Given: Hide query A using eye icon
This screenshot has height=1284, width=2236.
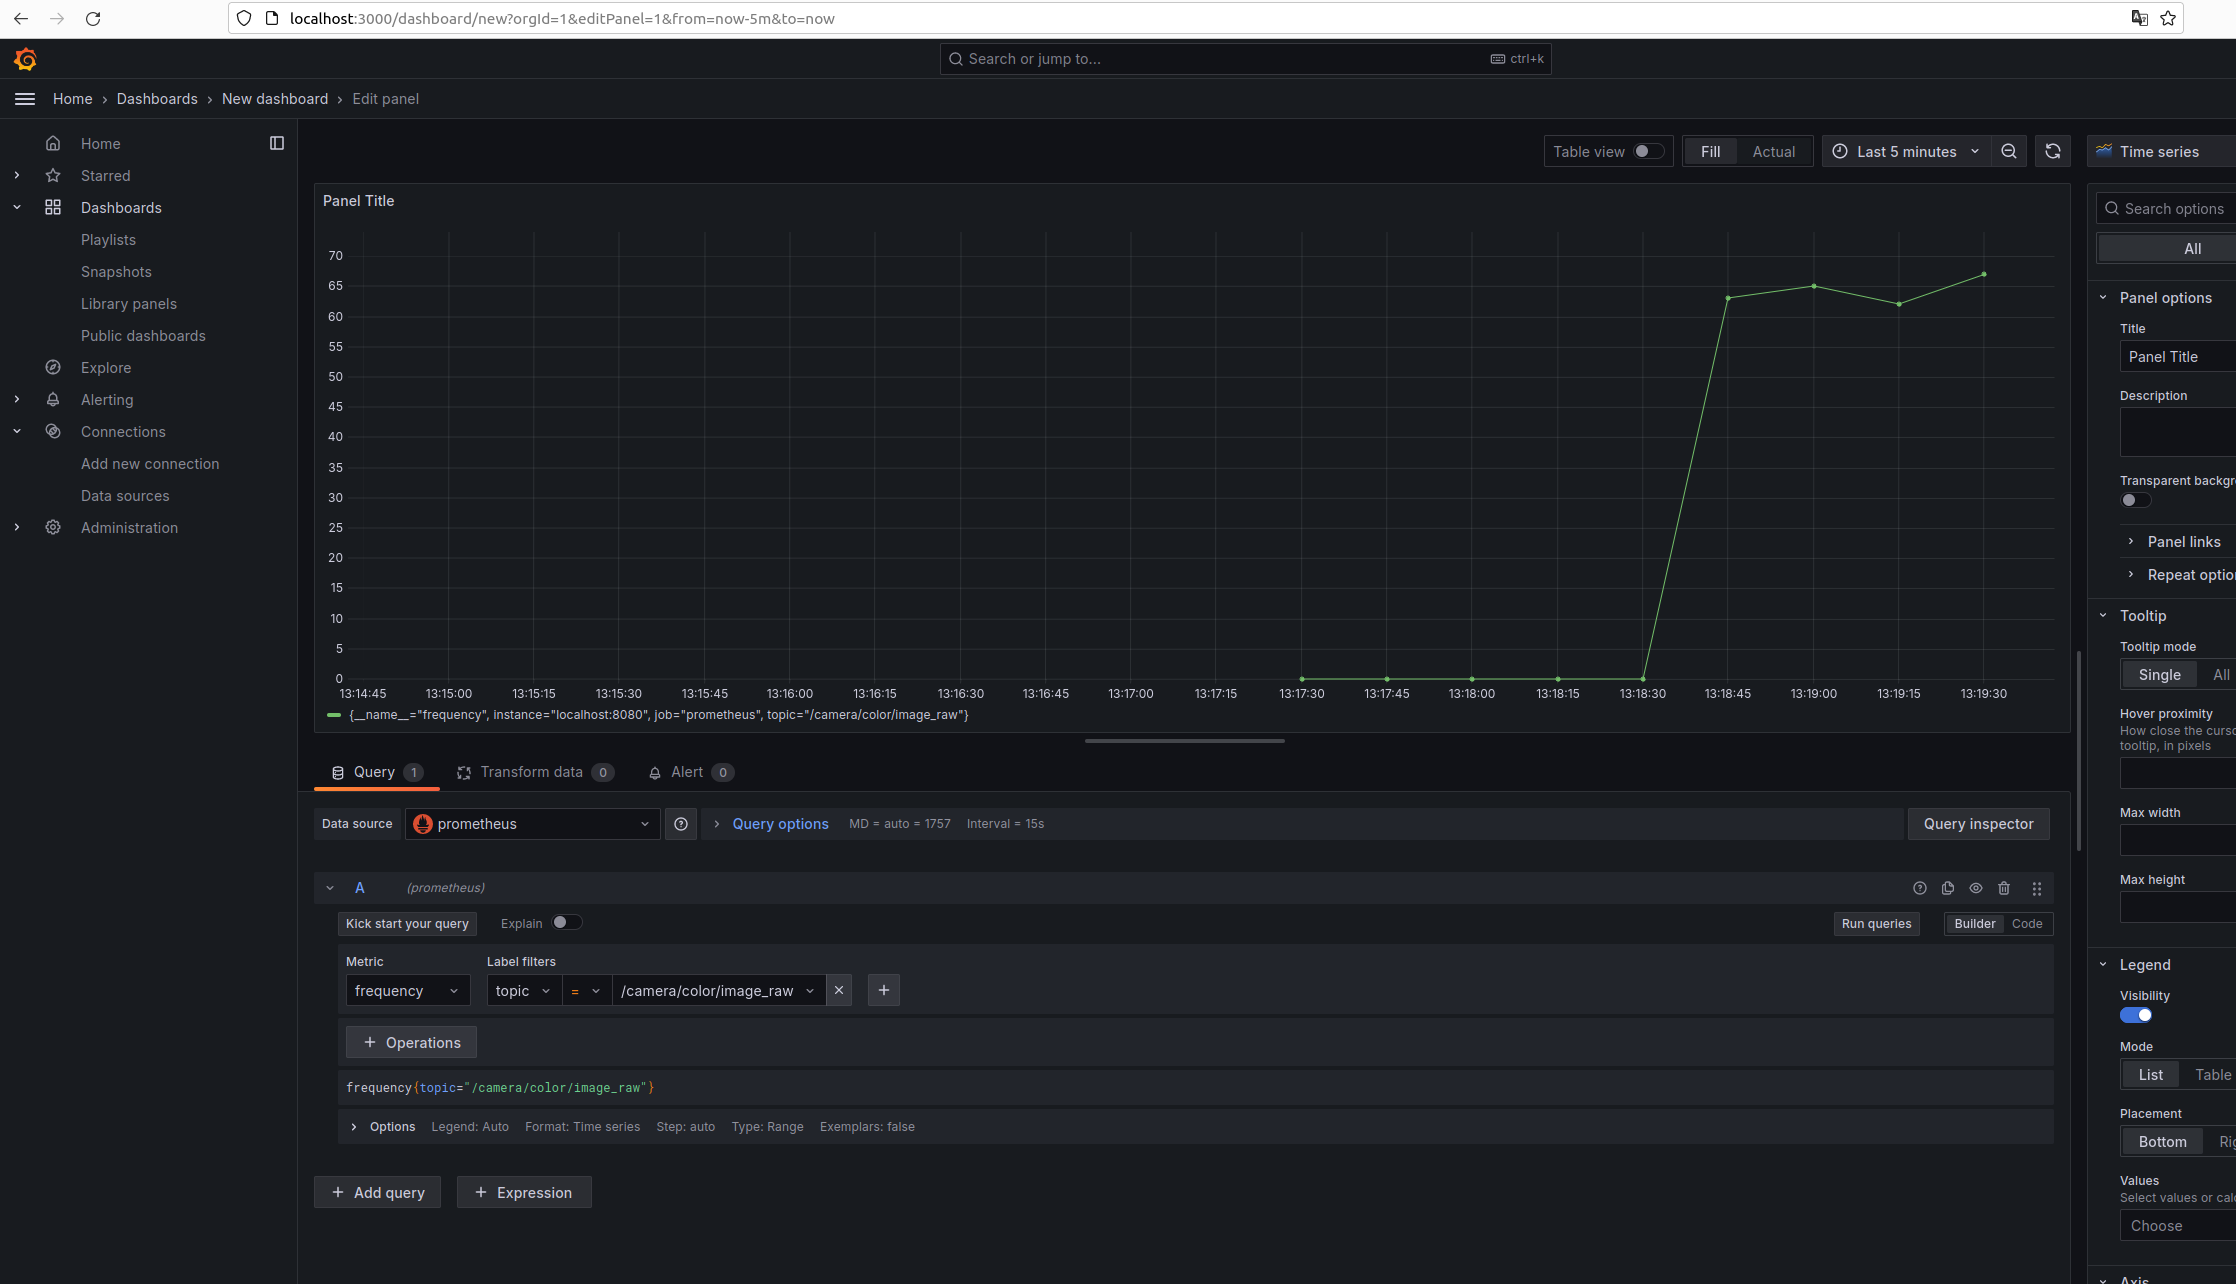Looking at the screenshot, I should coord(1976,888).
